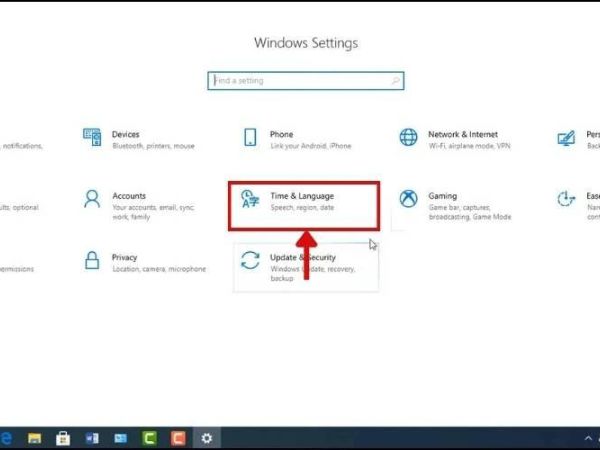This screenshot has width=600, height=450.
Task: Open Microsoft Edge from the taskbar
Action: (5, 438)
